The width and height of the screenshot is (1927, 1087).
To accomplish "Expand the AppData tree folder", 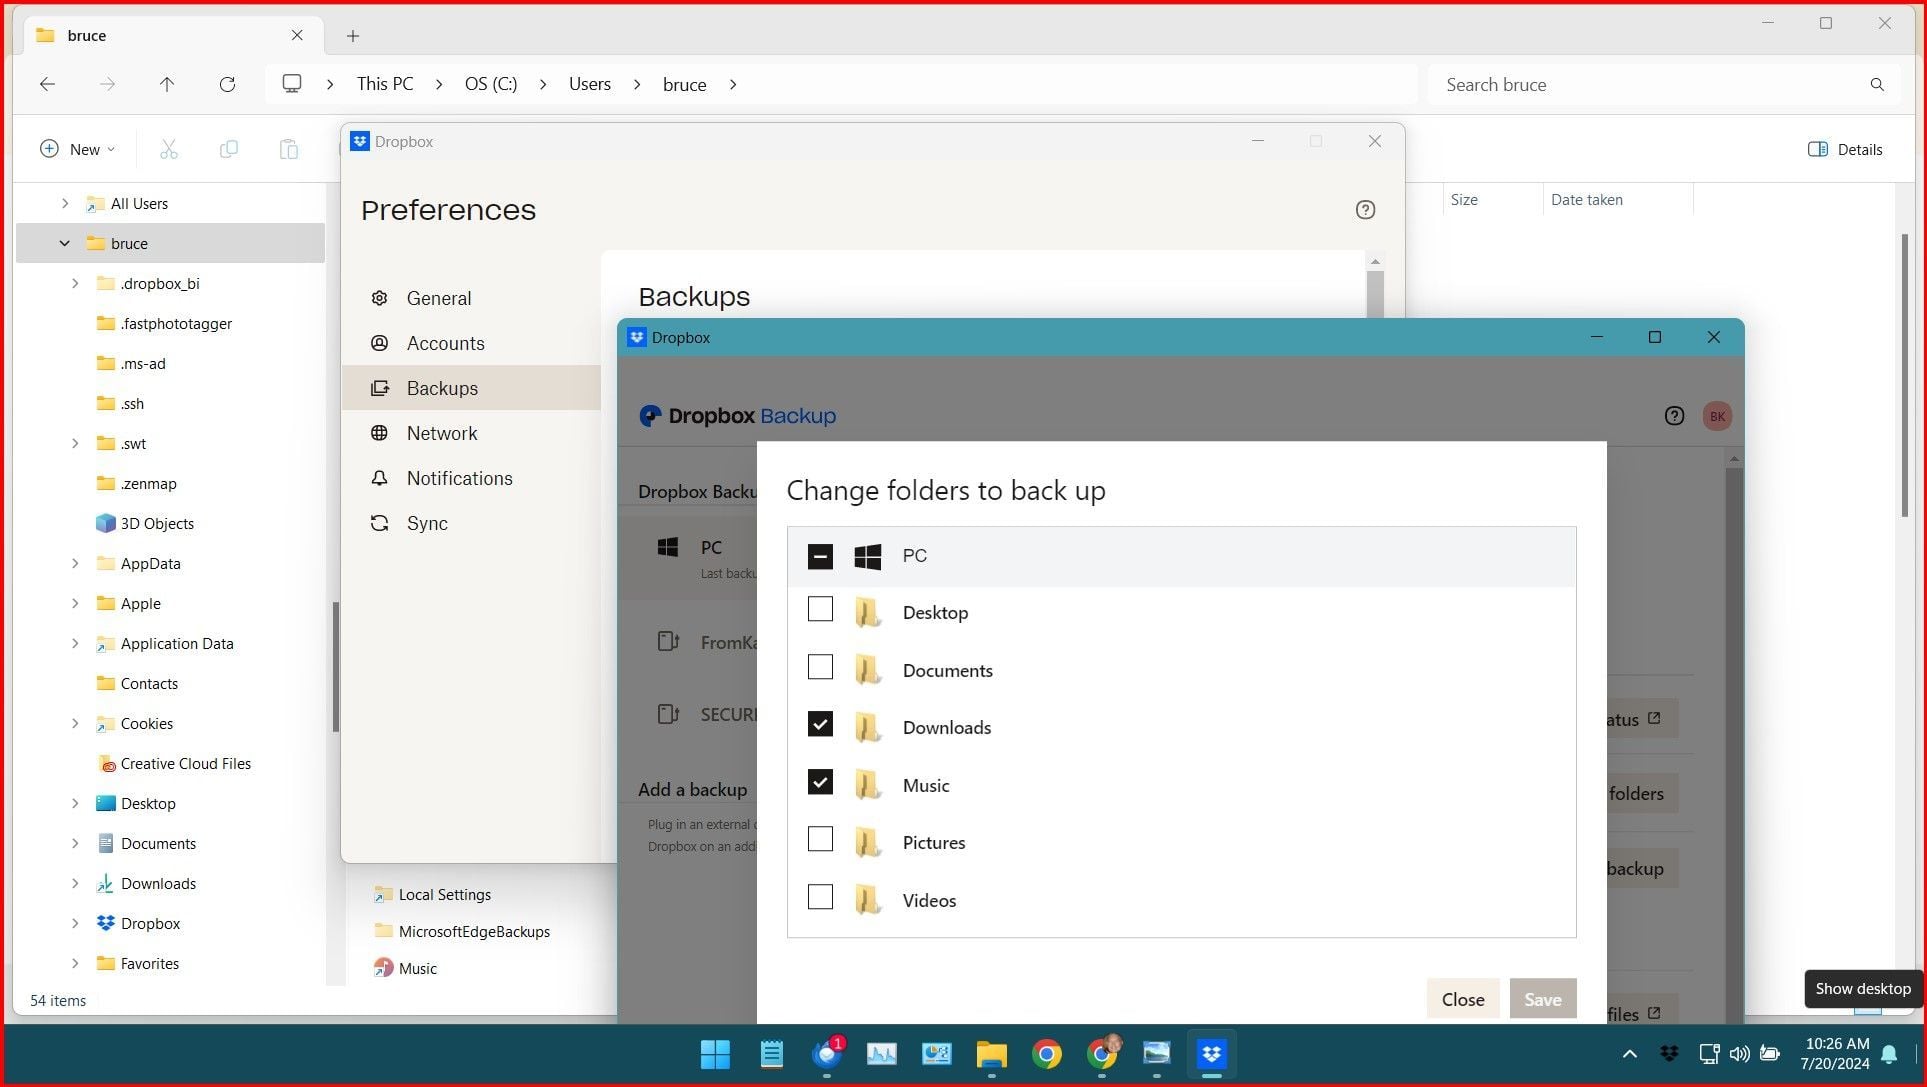I will point(75,563).
